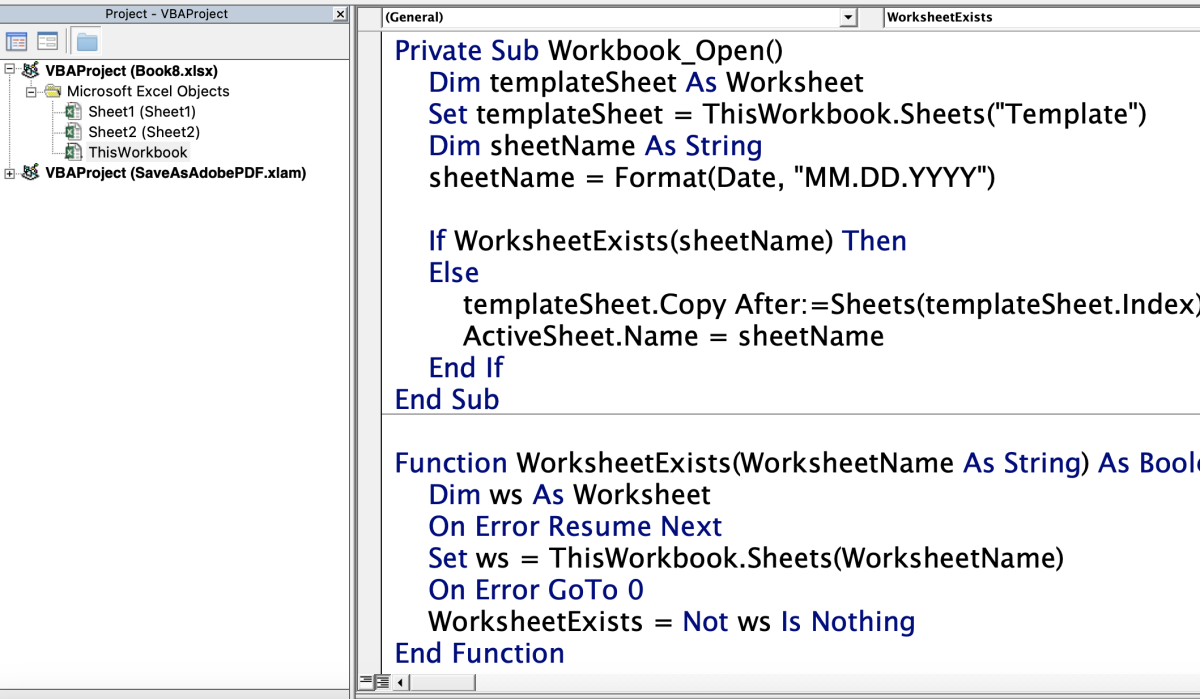Collapse the Microsoft Excel Objects folder

tap(30, 91)
